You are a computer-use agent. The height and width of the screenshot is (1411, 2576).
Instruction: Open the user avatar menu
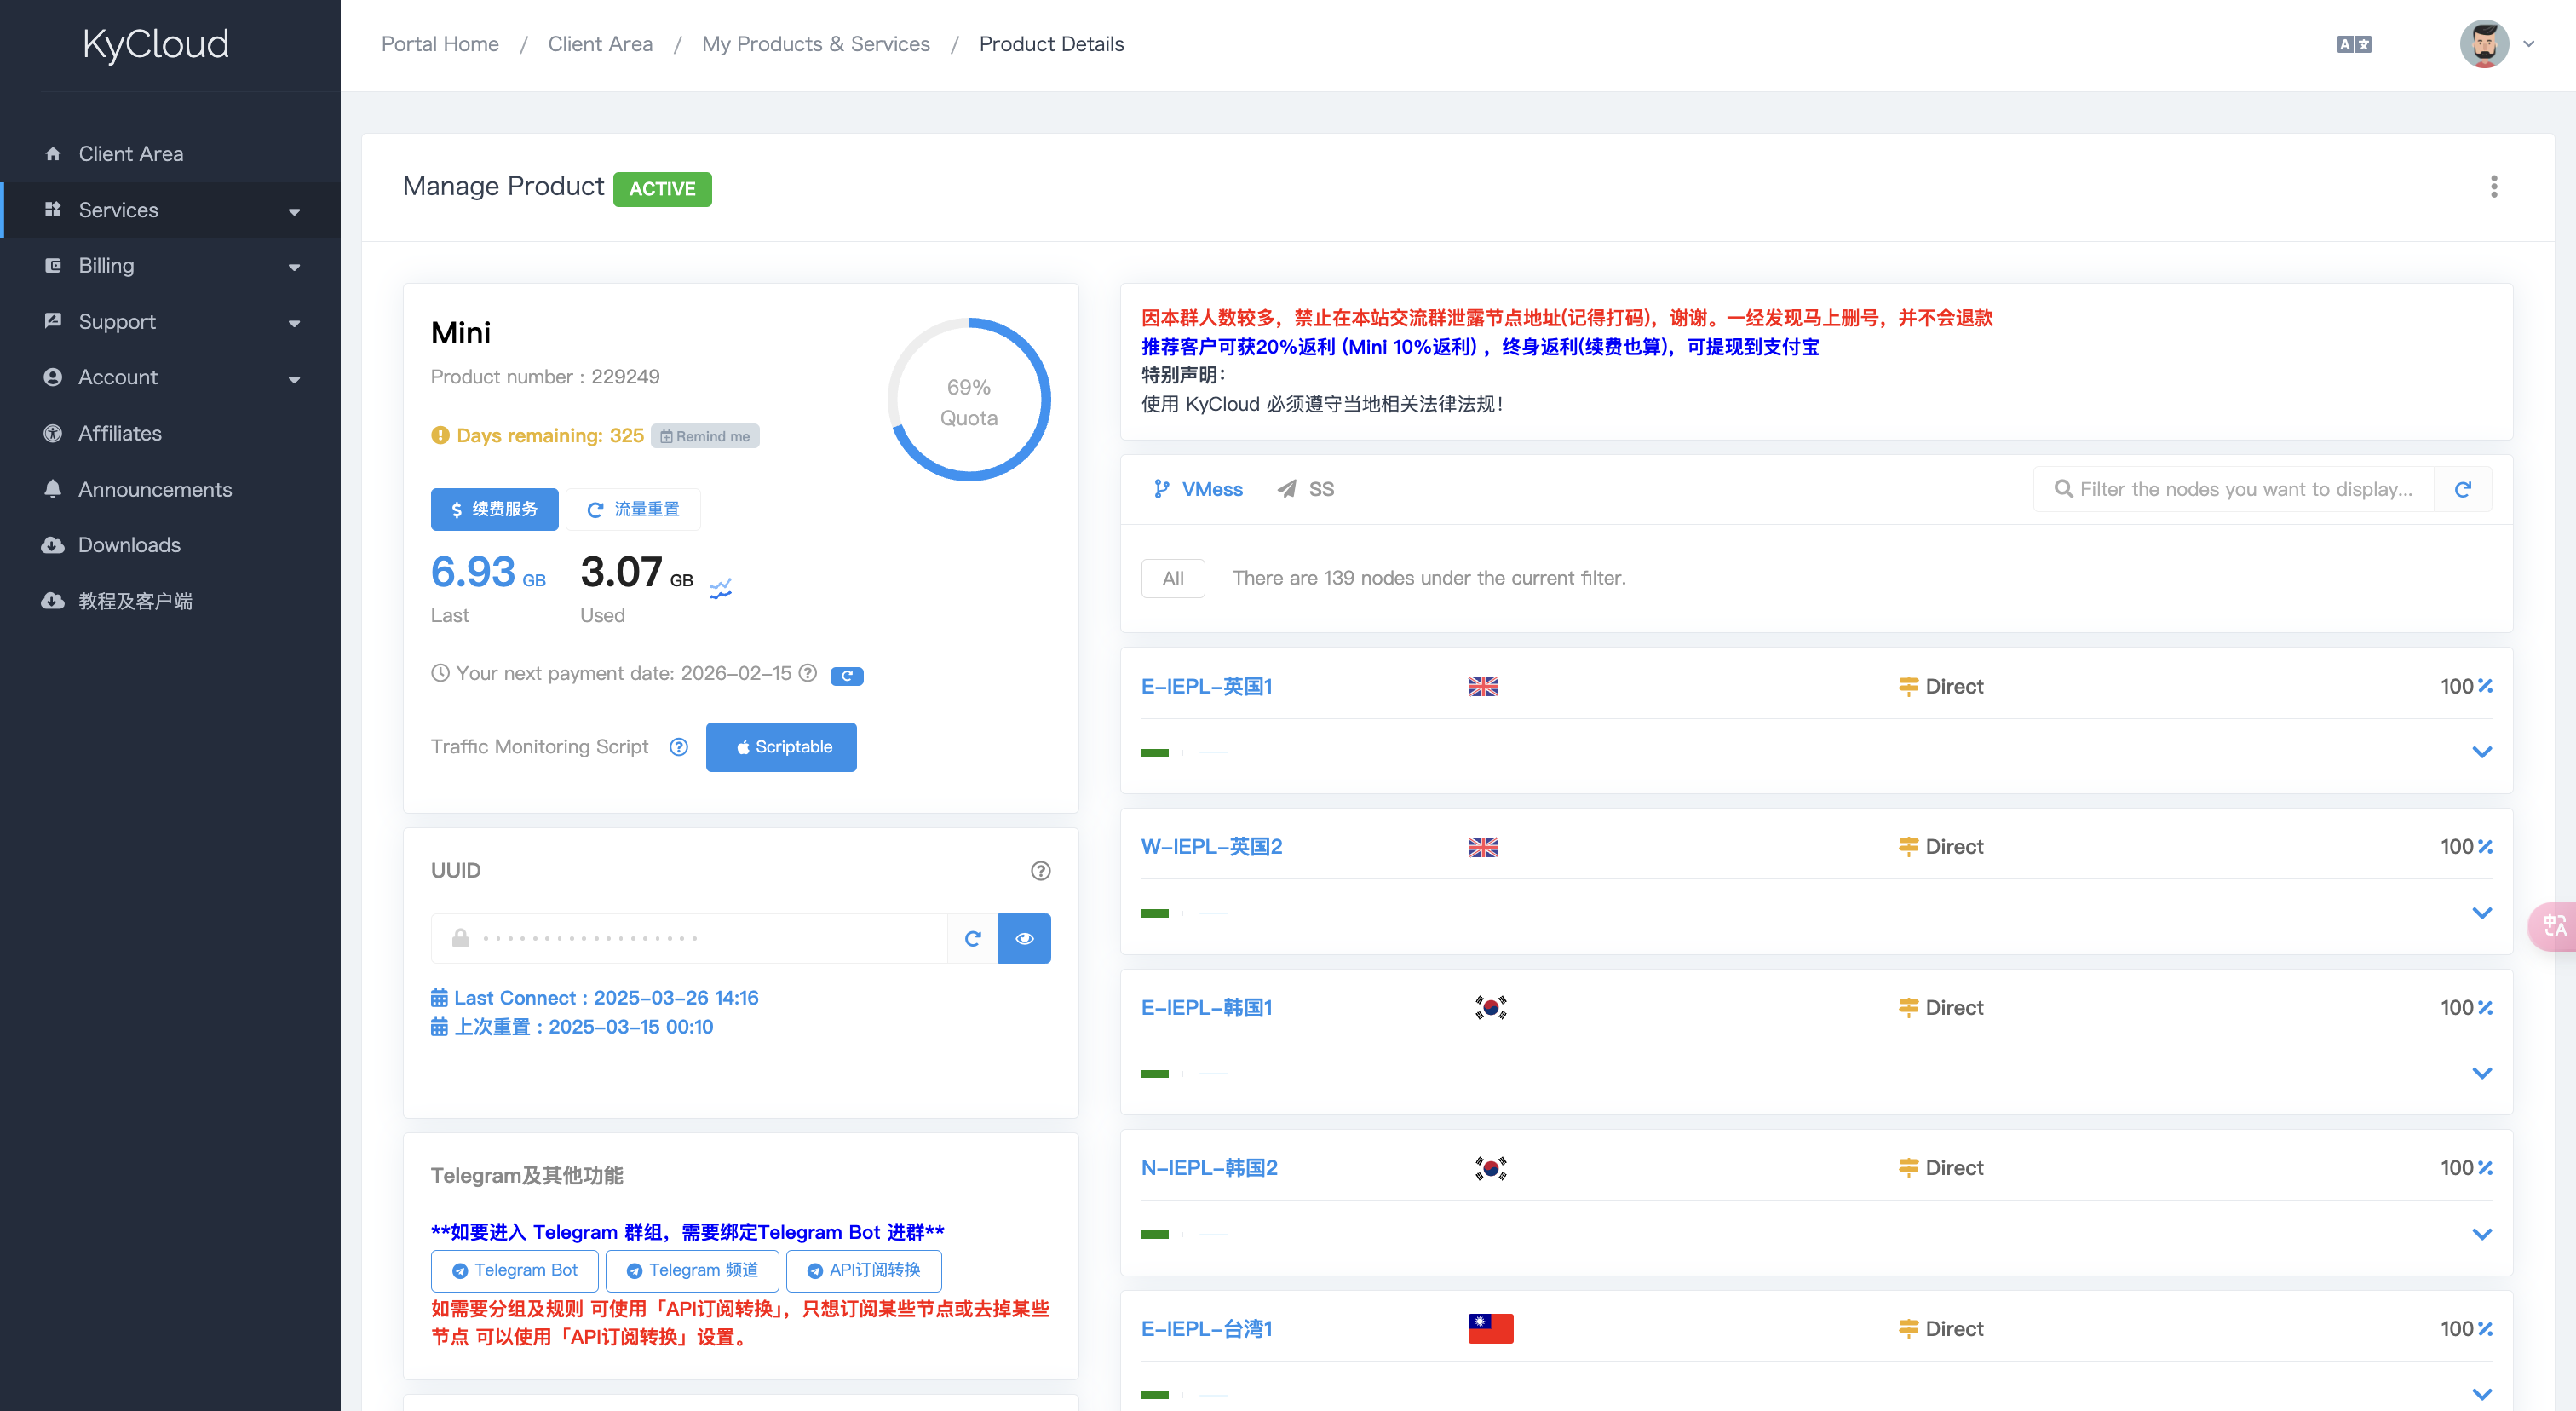2496,44
